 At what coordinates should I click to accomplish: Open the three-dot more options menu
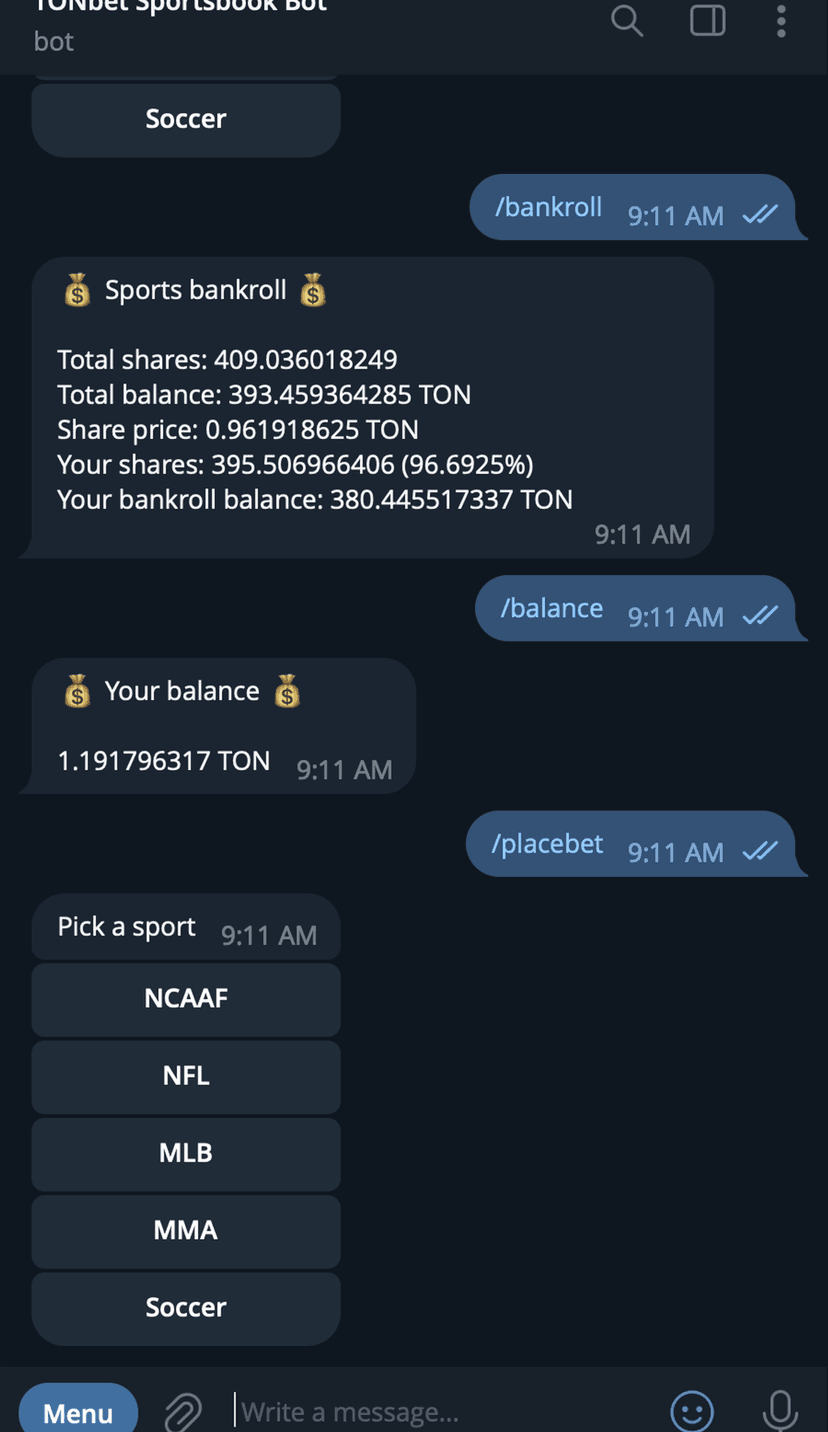(x=781, y=20)
